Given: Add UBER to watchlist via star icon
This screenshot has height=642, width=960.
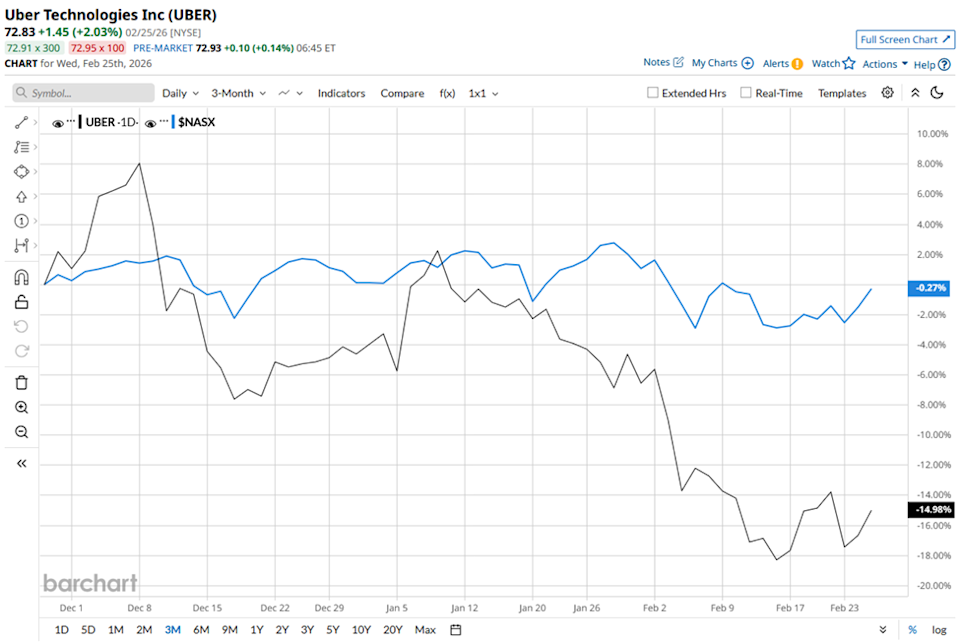Looking at the screenshot, I should (846, 62).
